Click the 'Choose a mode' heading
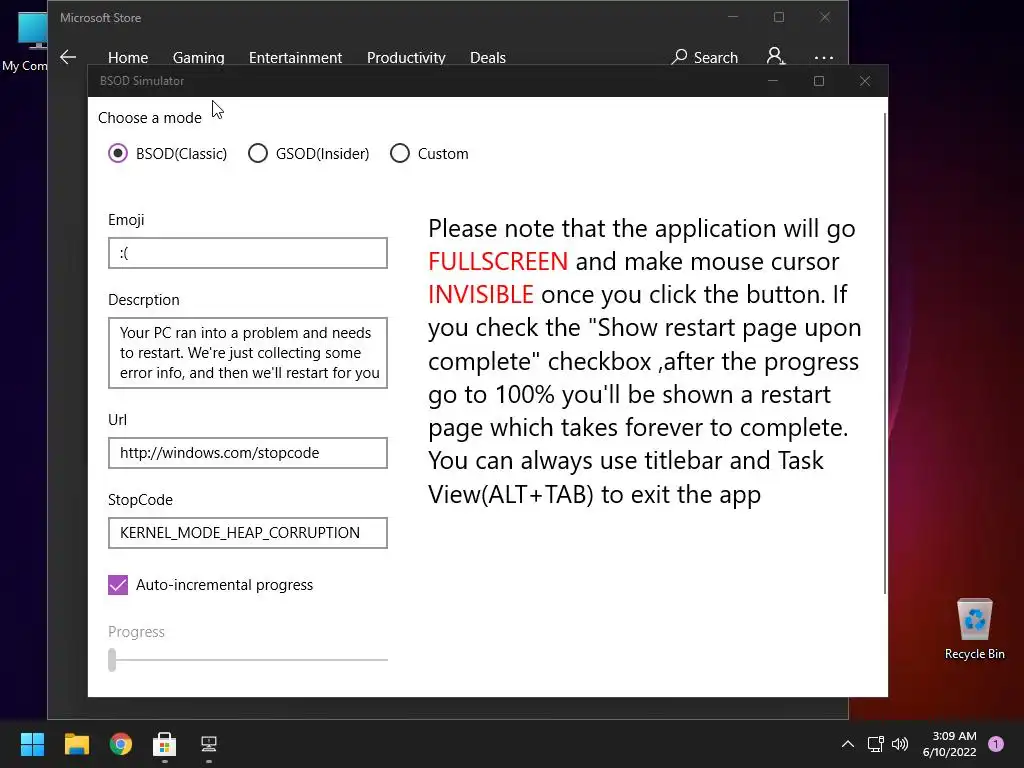The width and height of the screenshot is (1024, 768). point(150,118)
